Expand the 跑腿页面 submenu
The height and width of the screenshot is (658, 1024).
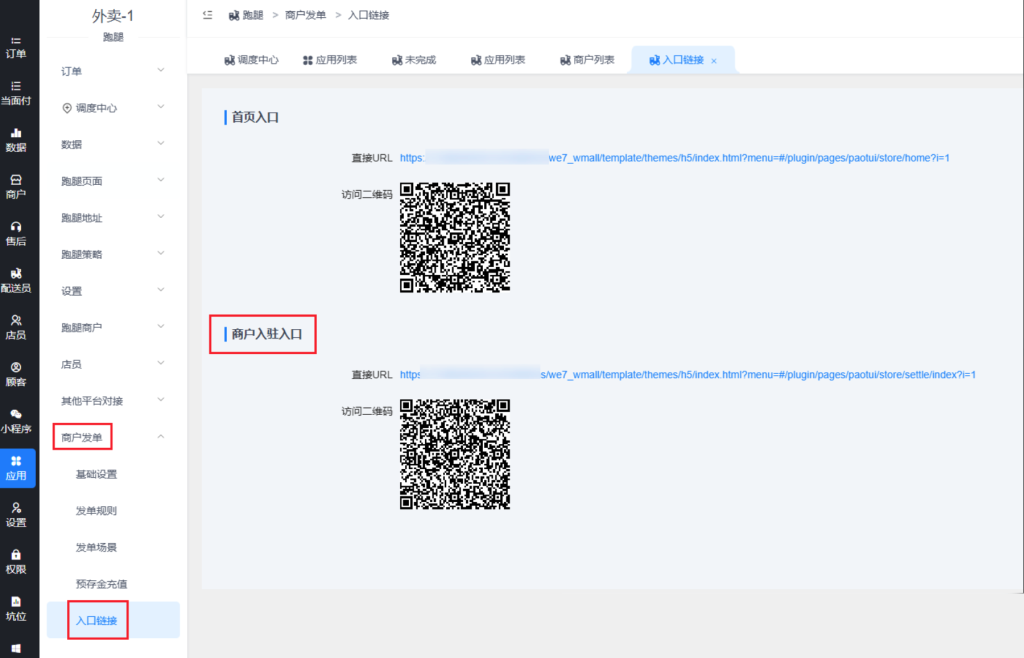point(112,181)
